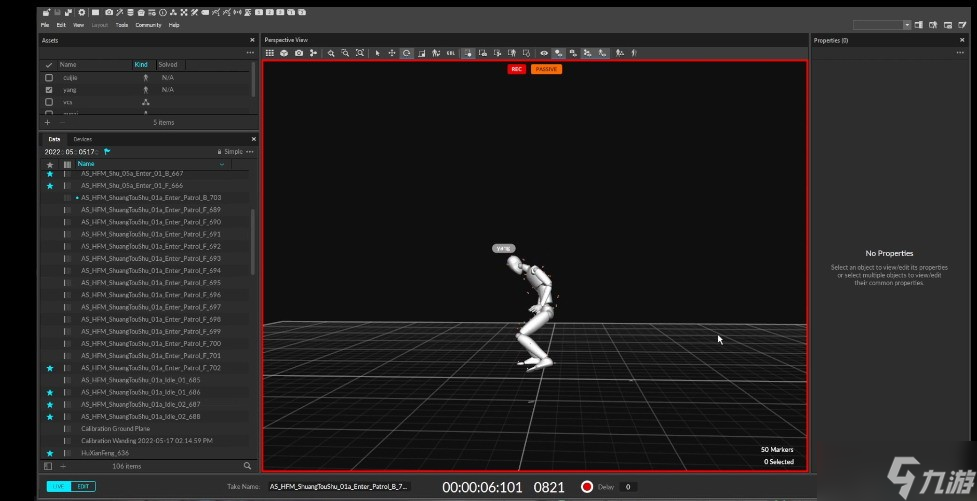Sort assets by Kind column header
This screenshot has width=977, height=501.
coord(141,64)
